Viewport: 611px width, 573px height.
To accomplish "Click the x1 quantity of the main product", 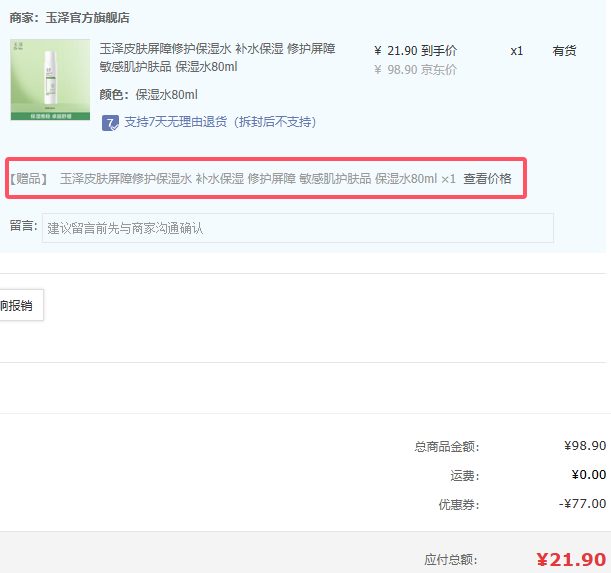I will pyautogui.click(x=517, y=51).
